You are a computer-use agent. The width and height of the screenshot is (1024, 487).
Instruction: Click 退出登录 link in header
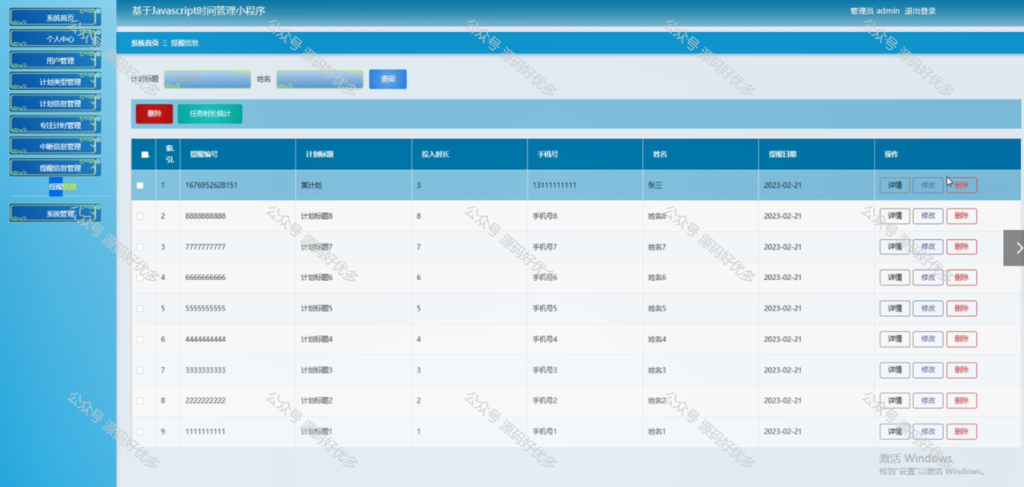click(920, 11)
